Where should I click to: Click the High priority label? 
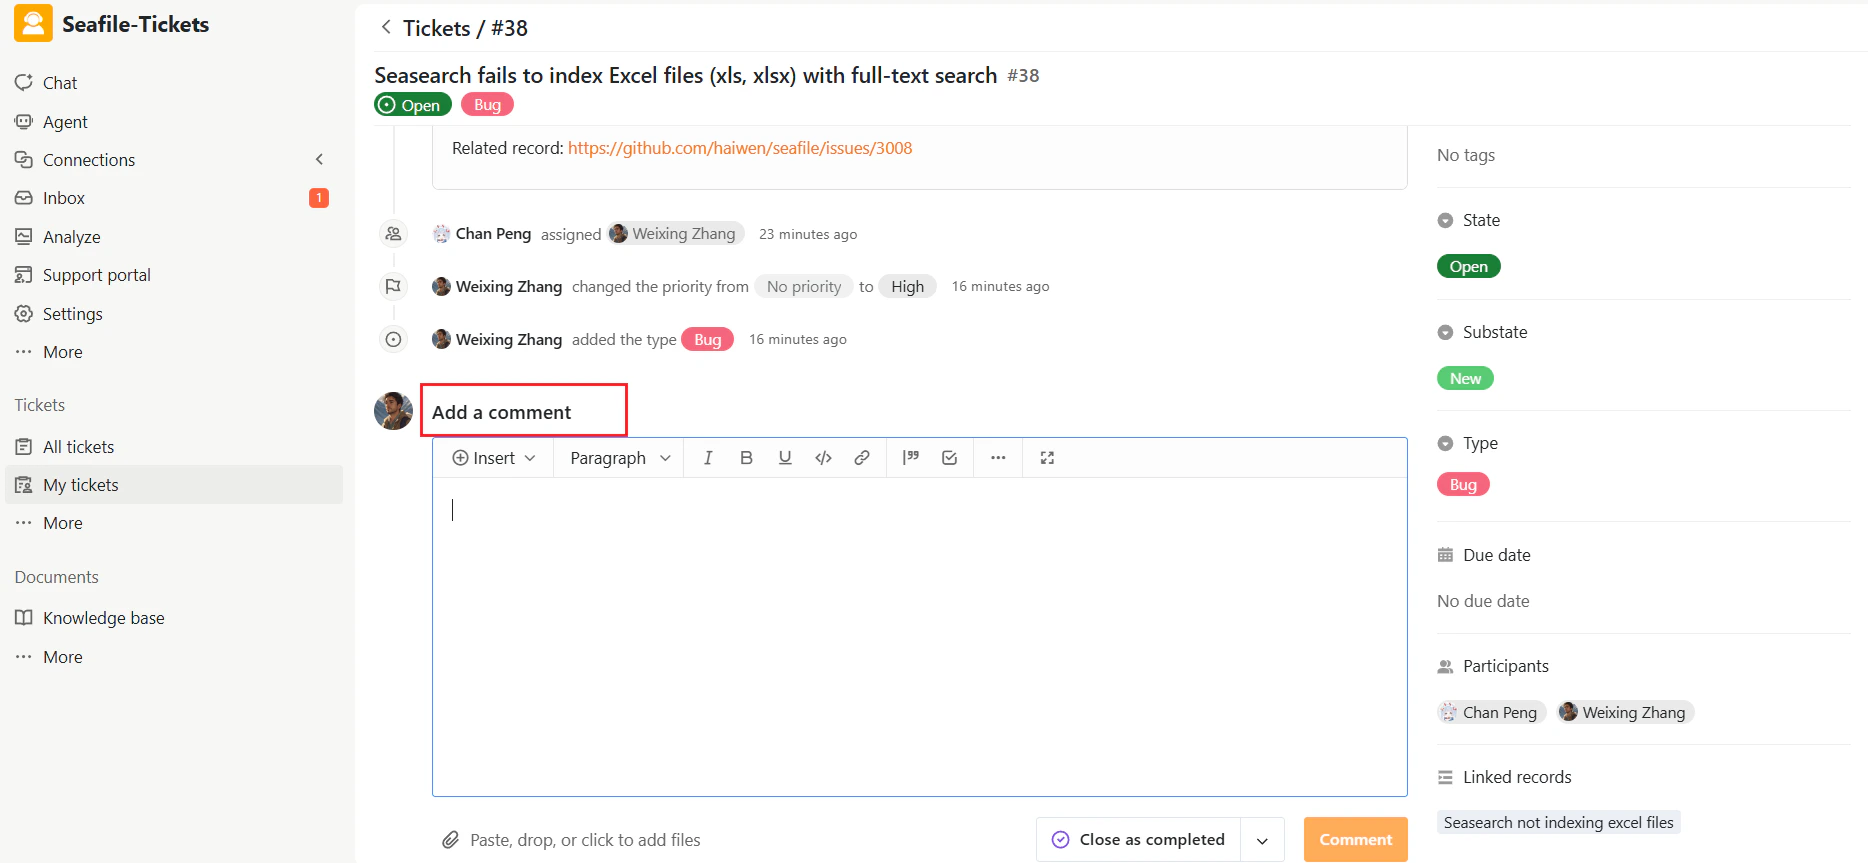(907, 287)
